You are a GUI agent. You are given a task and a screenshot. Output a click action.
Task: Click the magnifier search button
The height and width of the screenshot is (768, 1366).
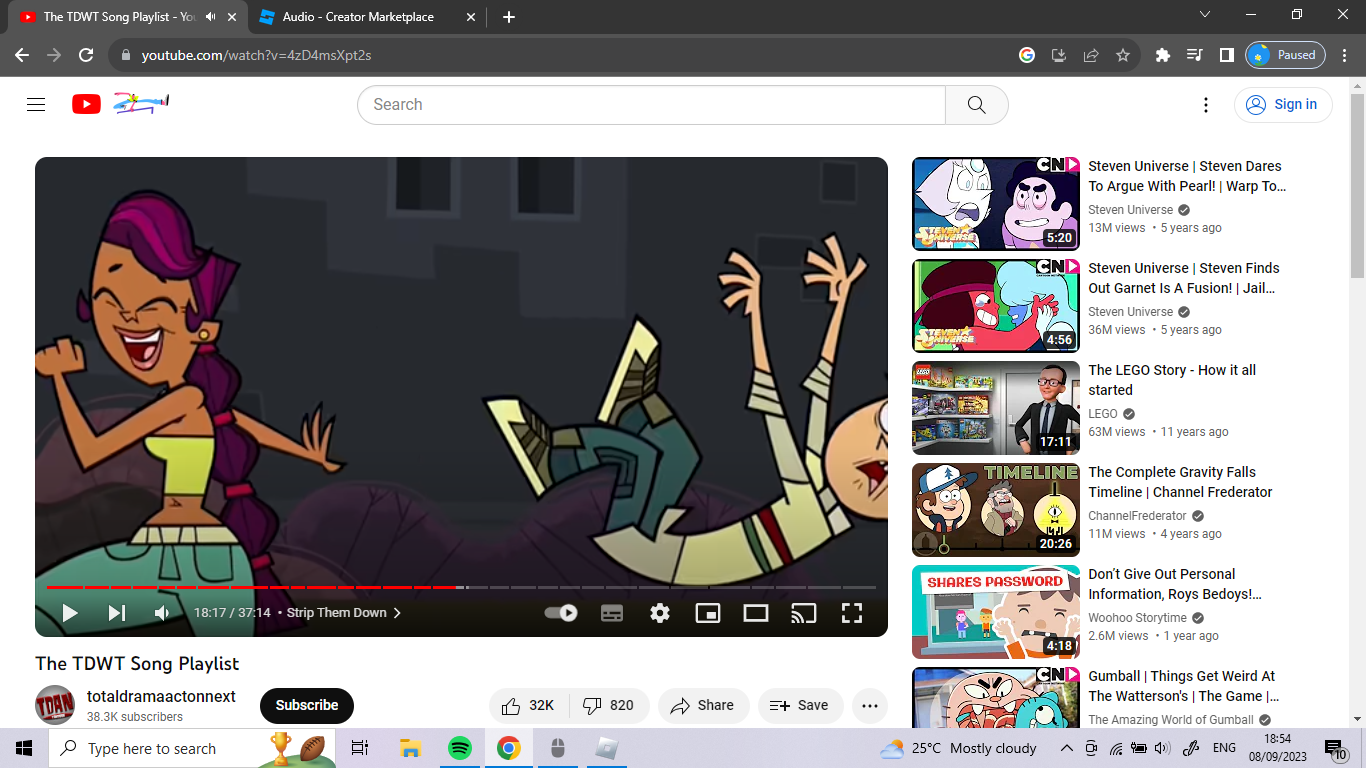coord(977,104)
